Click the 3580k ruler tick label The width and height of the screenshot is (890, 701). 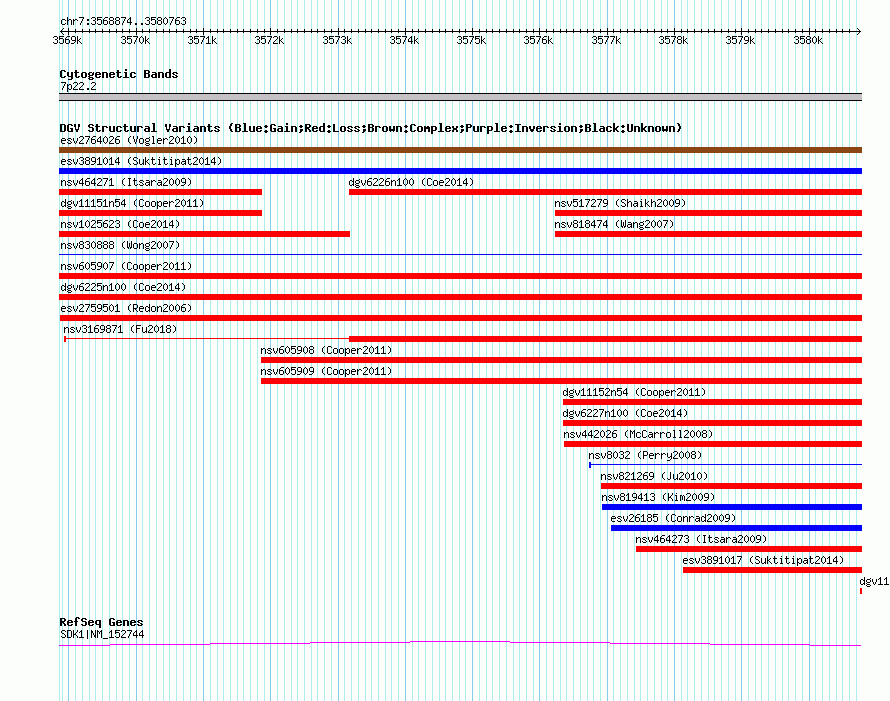(x=808, y=40)
